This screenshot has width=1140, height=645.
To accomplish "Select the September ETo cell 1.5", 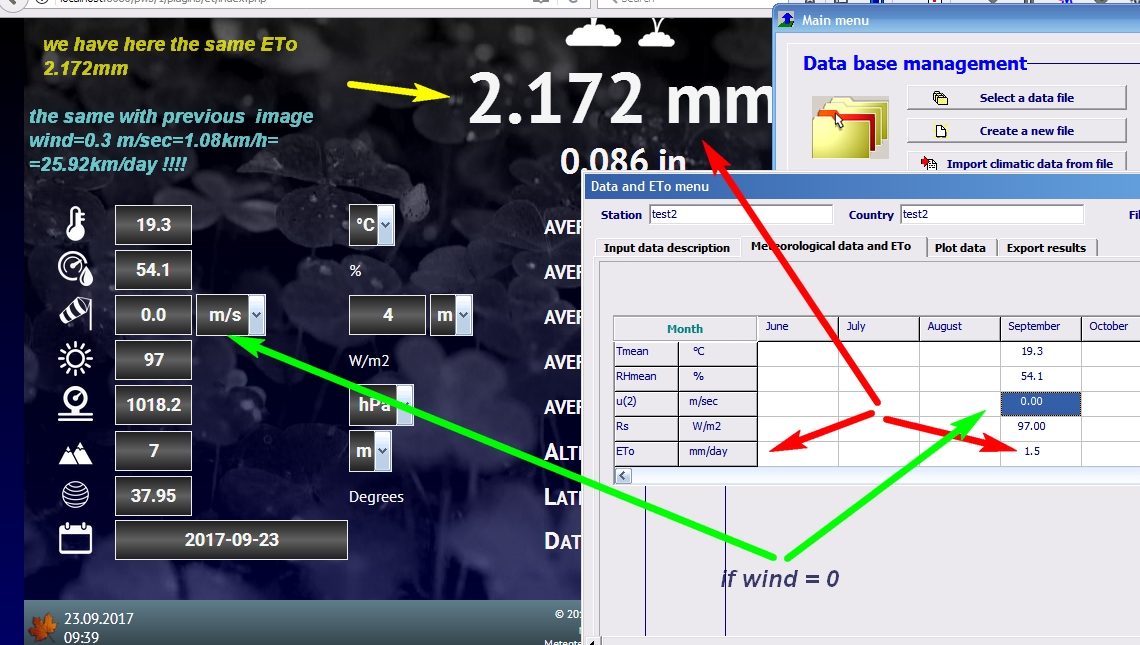I will pos(1040,452).
